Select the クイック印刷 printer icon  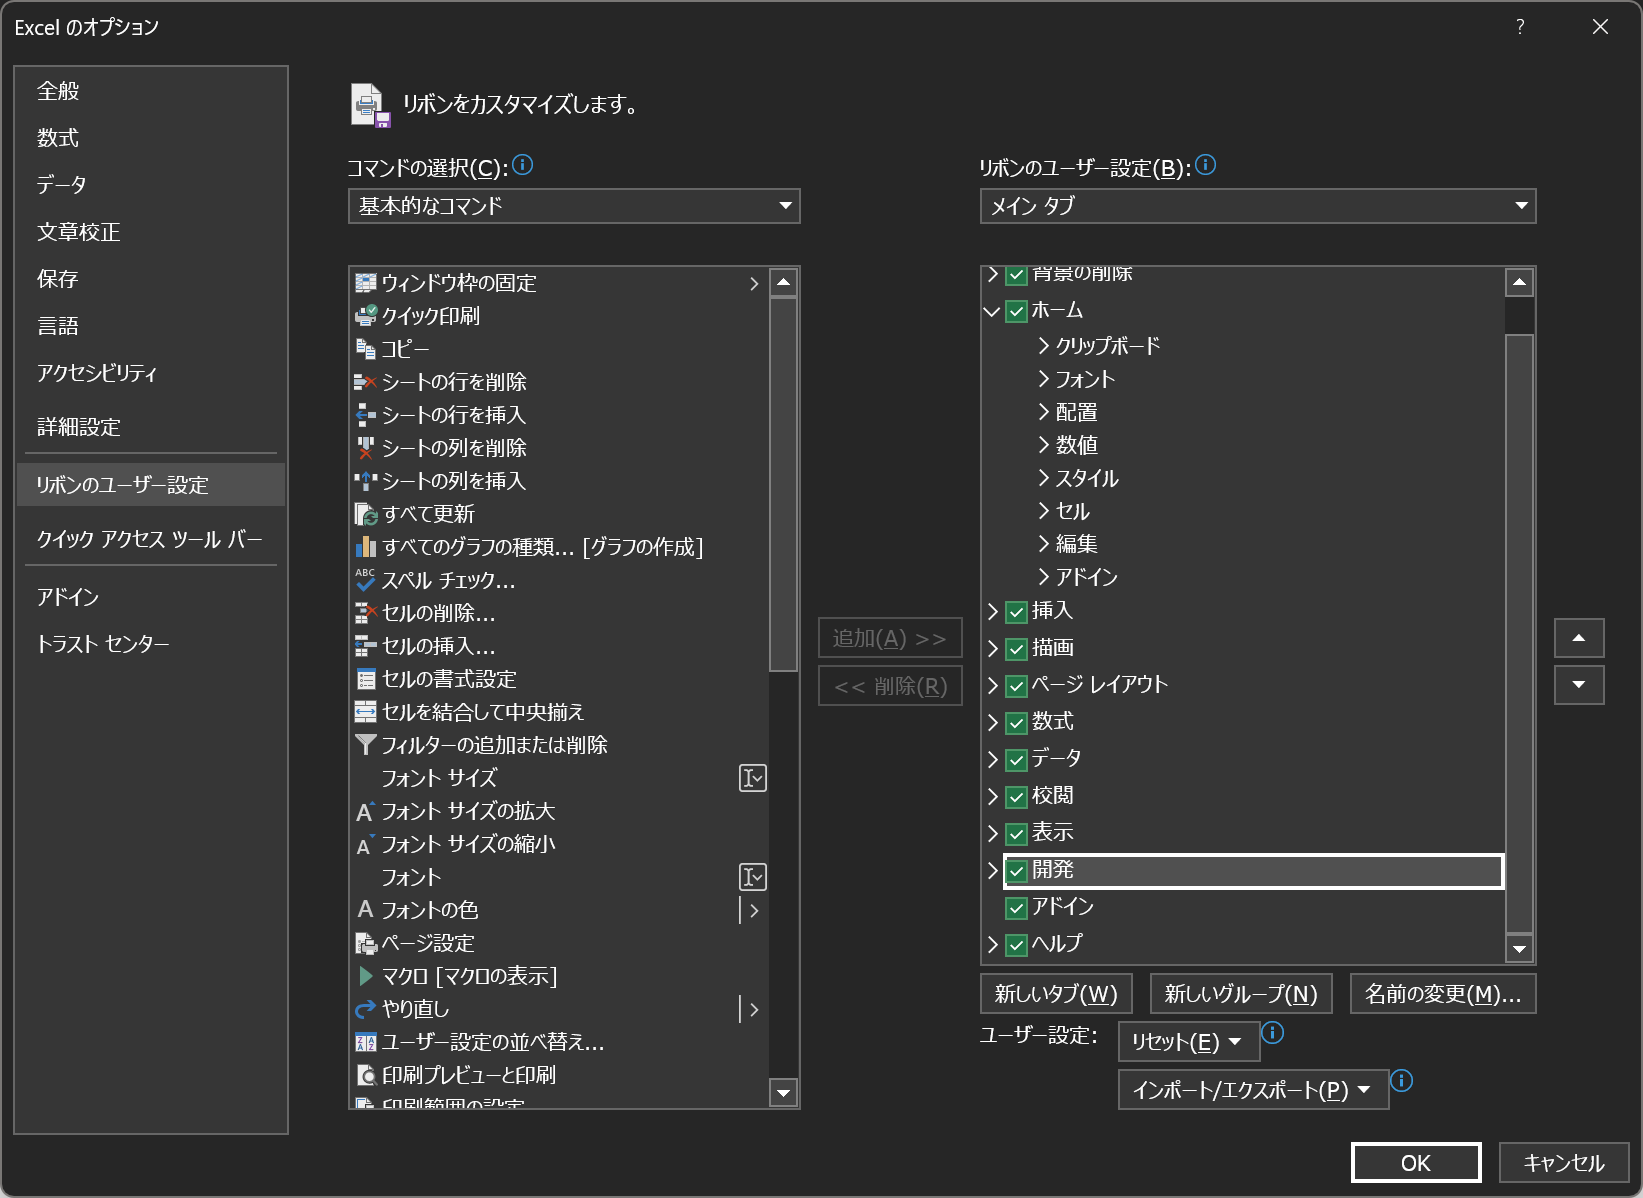click(366, 316)
